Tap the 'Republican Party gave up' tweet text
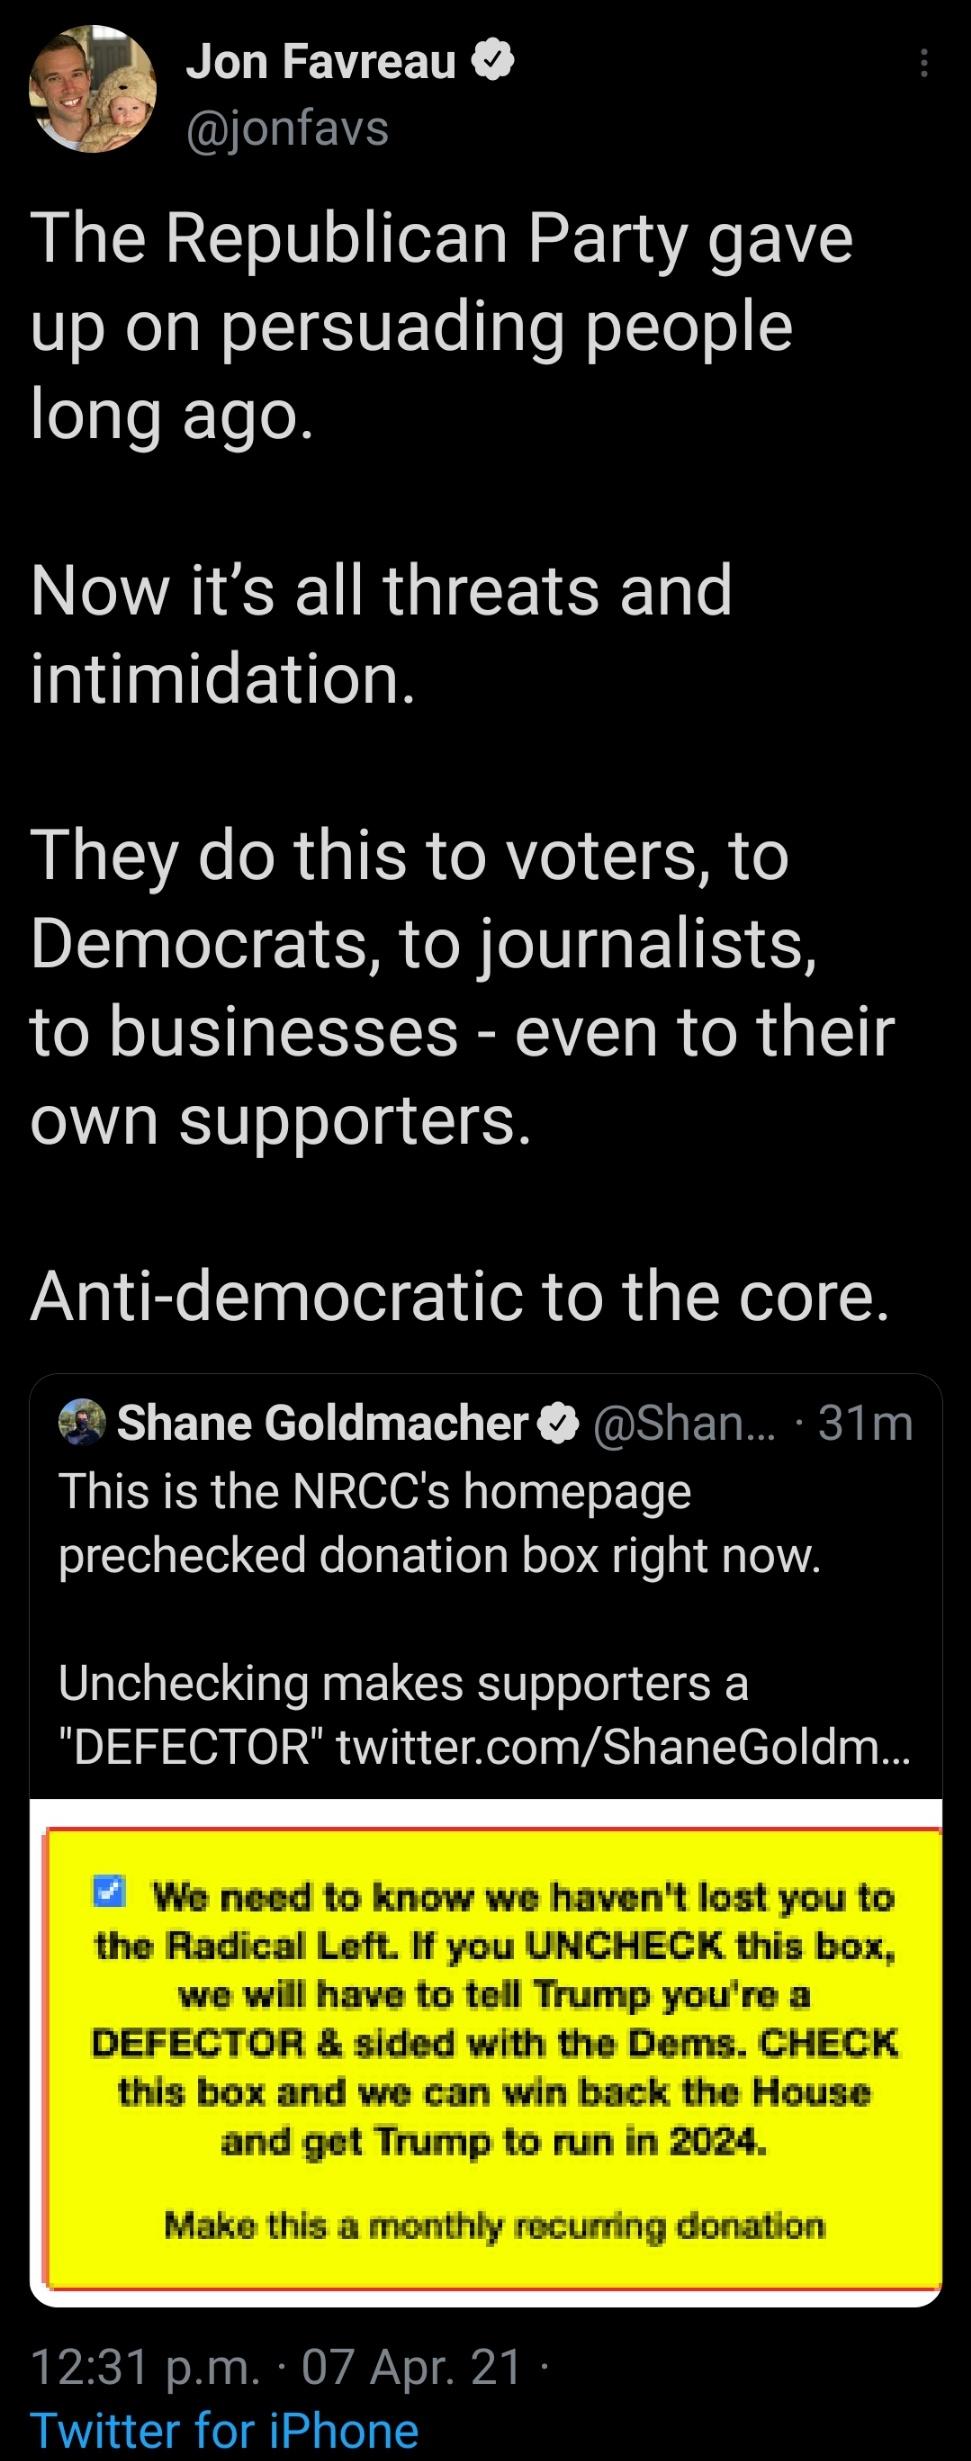Viewport: 971px width, 2461px height. (x=440, y=325)
